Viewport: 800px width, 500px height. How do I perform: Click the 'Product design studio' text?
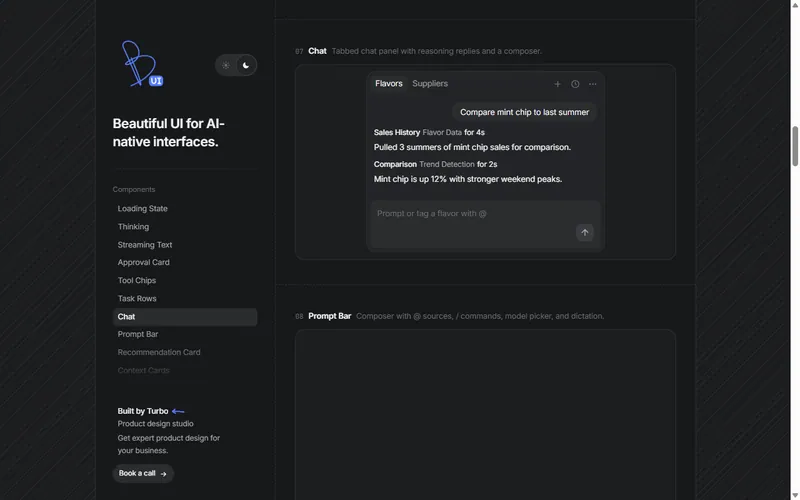click(155, 424)
